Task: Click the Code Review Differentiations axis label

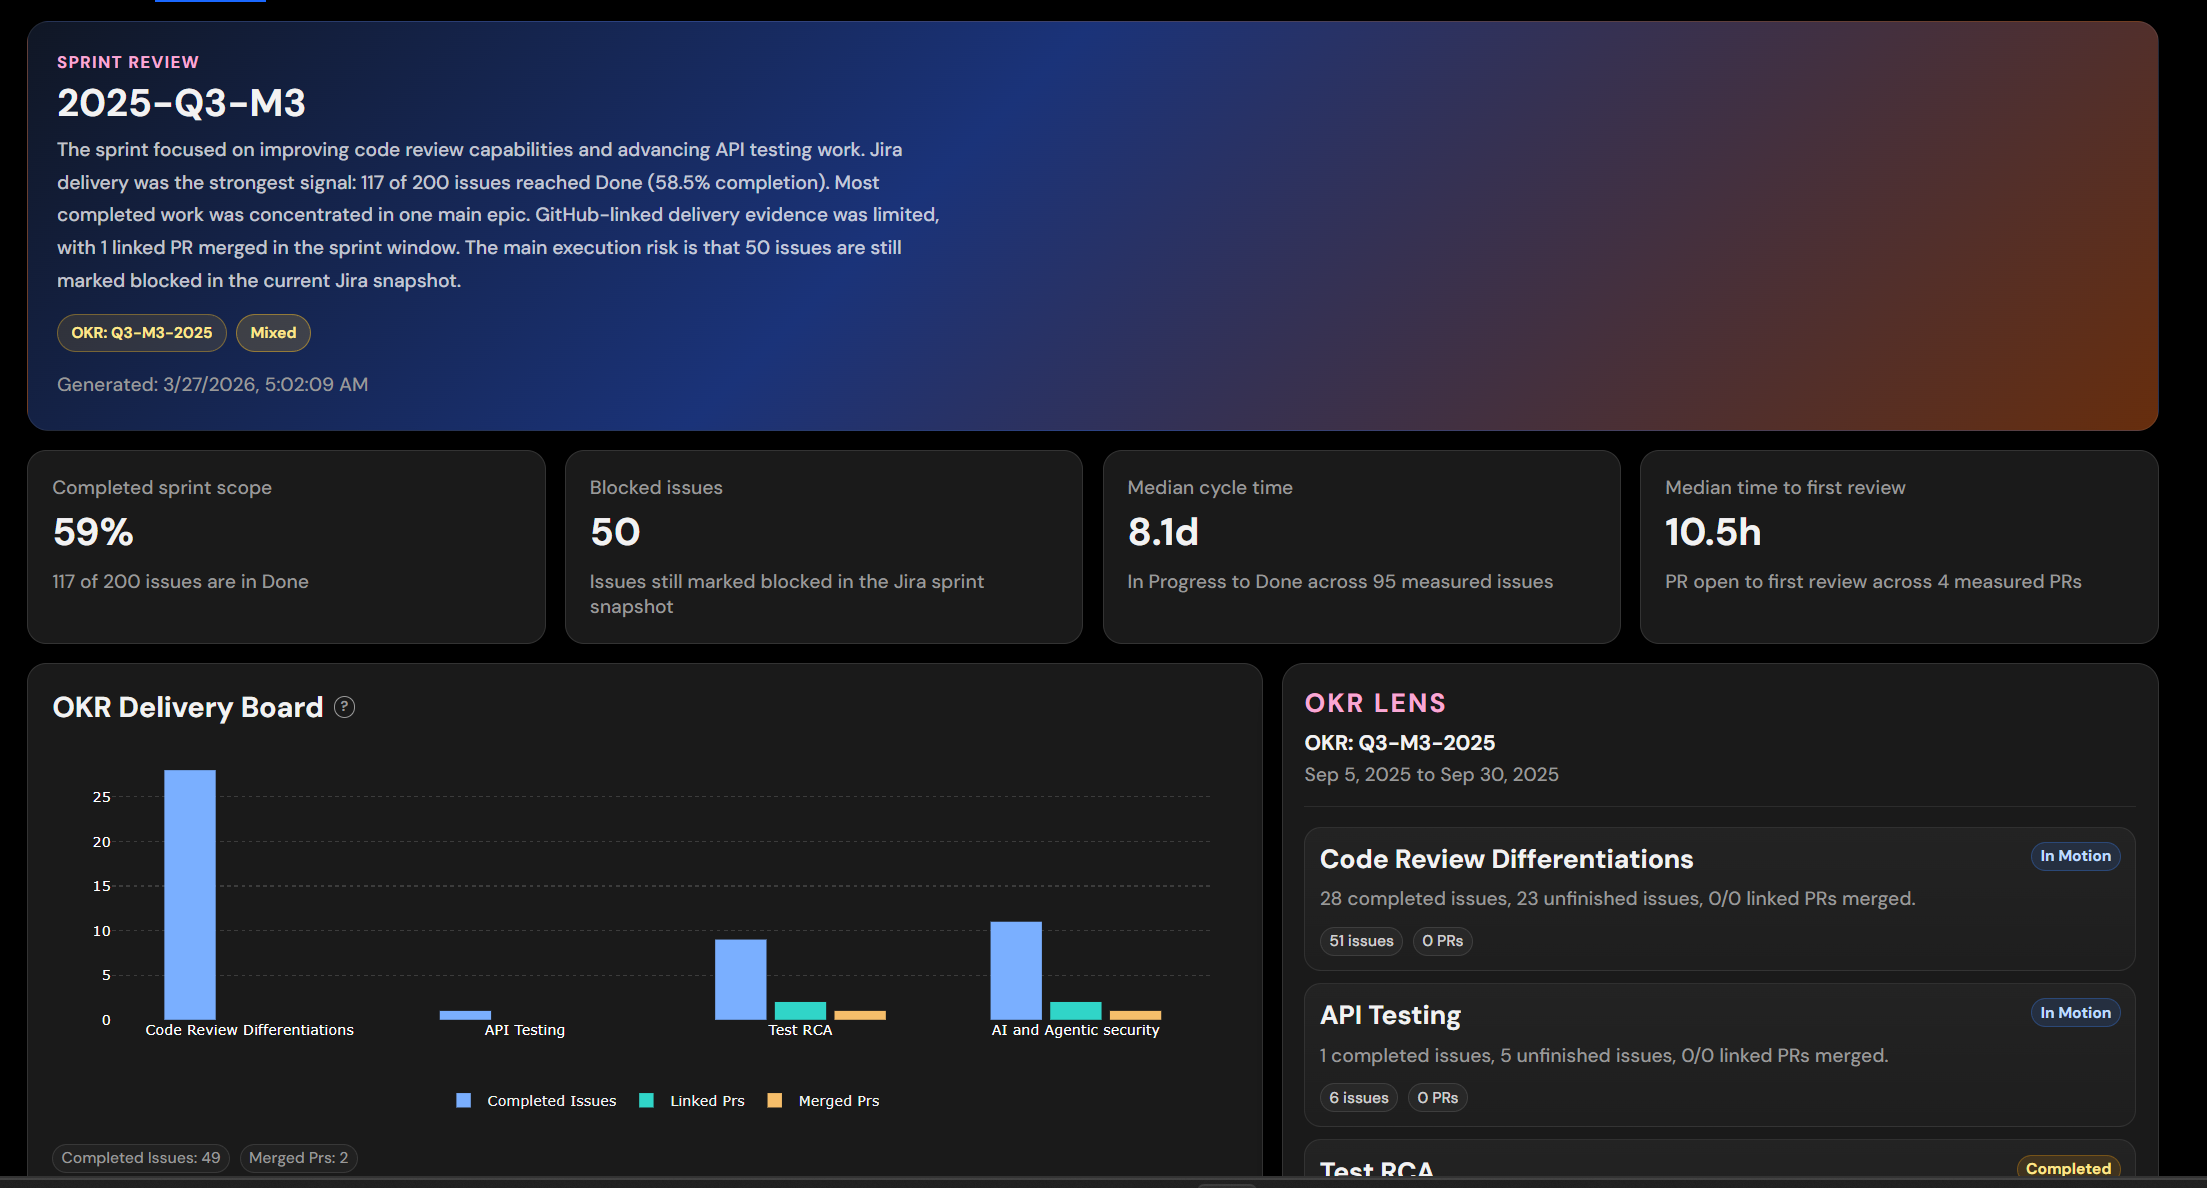Action: [249, 1030]
